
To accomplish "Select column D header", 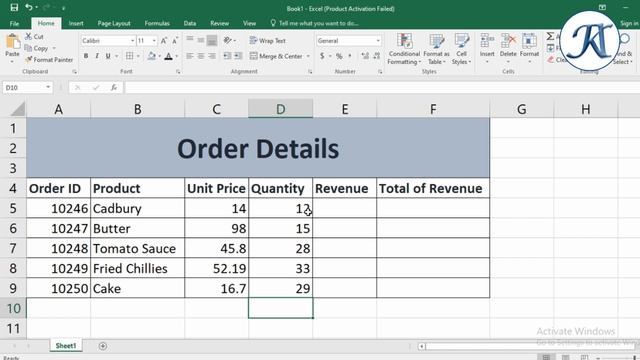I will 281,109.
